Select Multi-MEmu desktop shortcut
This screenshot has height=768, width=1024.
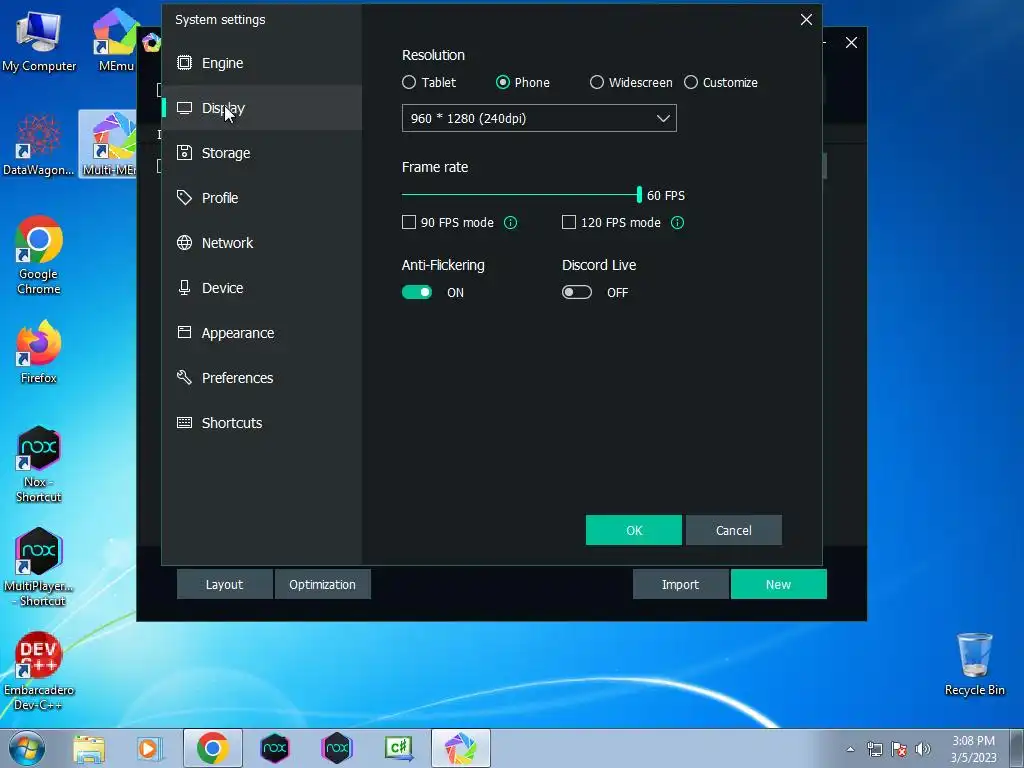(x=110, y=145)
